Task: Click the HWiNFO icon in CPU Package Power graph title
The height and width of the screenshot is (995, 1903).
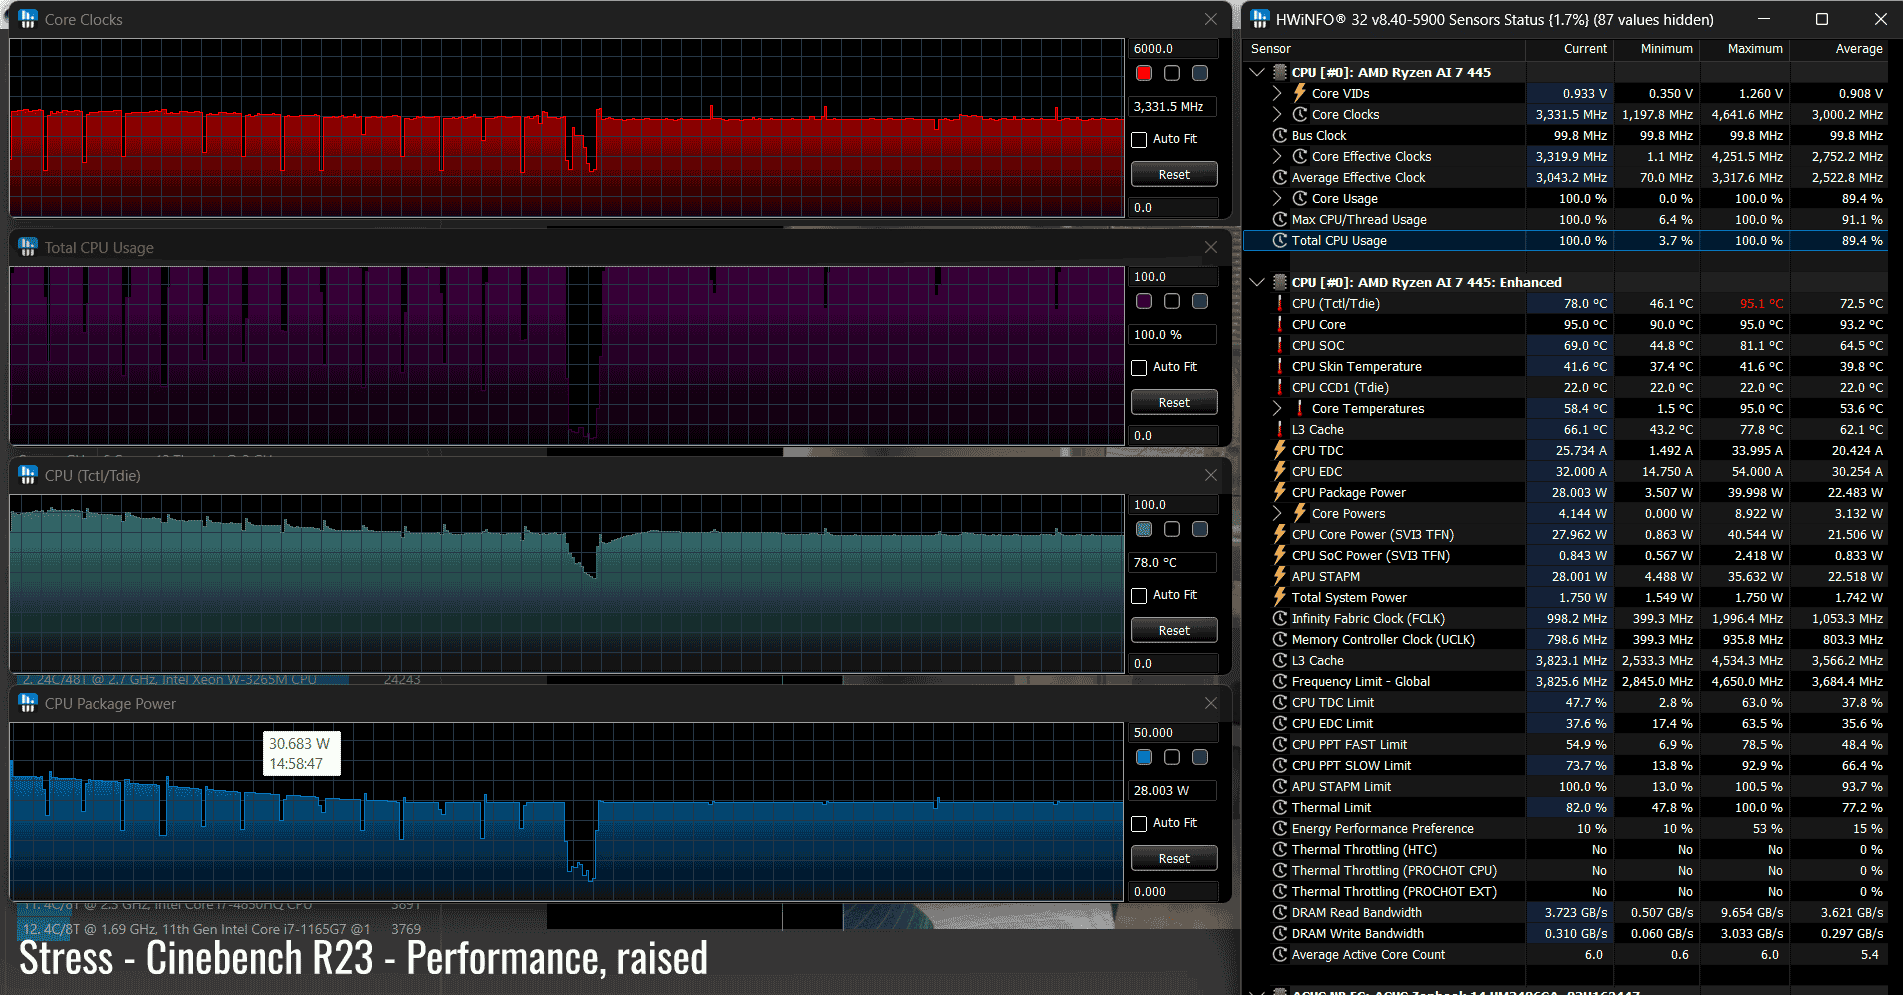Action: click(x=28, y=703)
